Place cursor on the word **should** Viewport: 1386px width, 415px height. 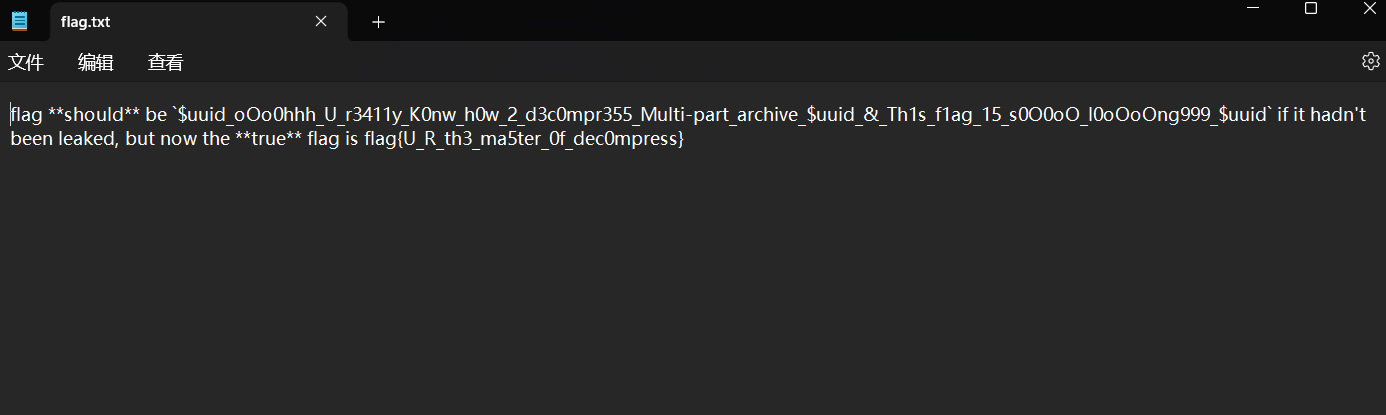94,115
